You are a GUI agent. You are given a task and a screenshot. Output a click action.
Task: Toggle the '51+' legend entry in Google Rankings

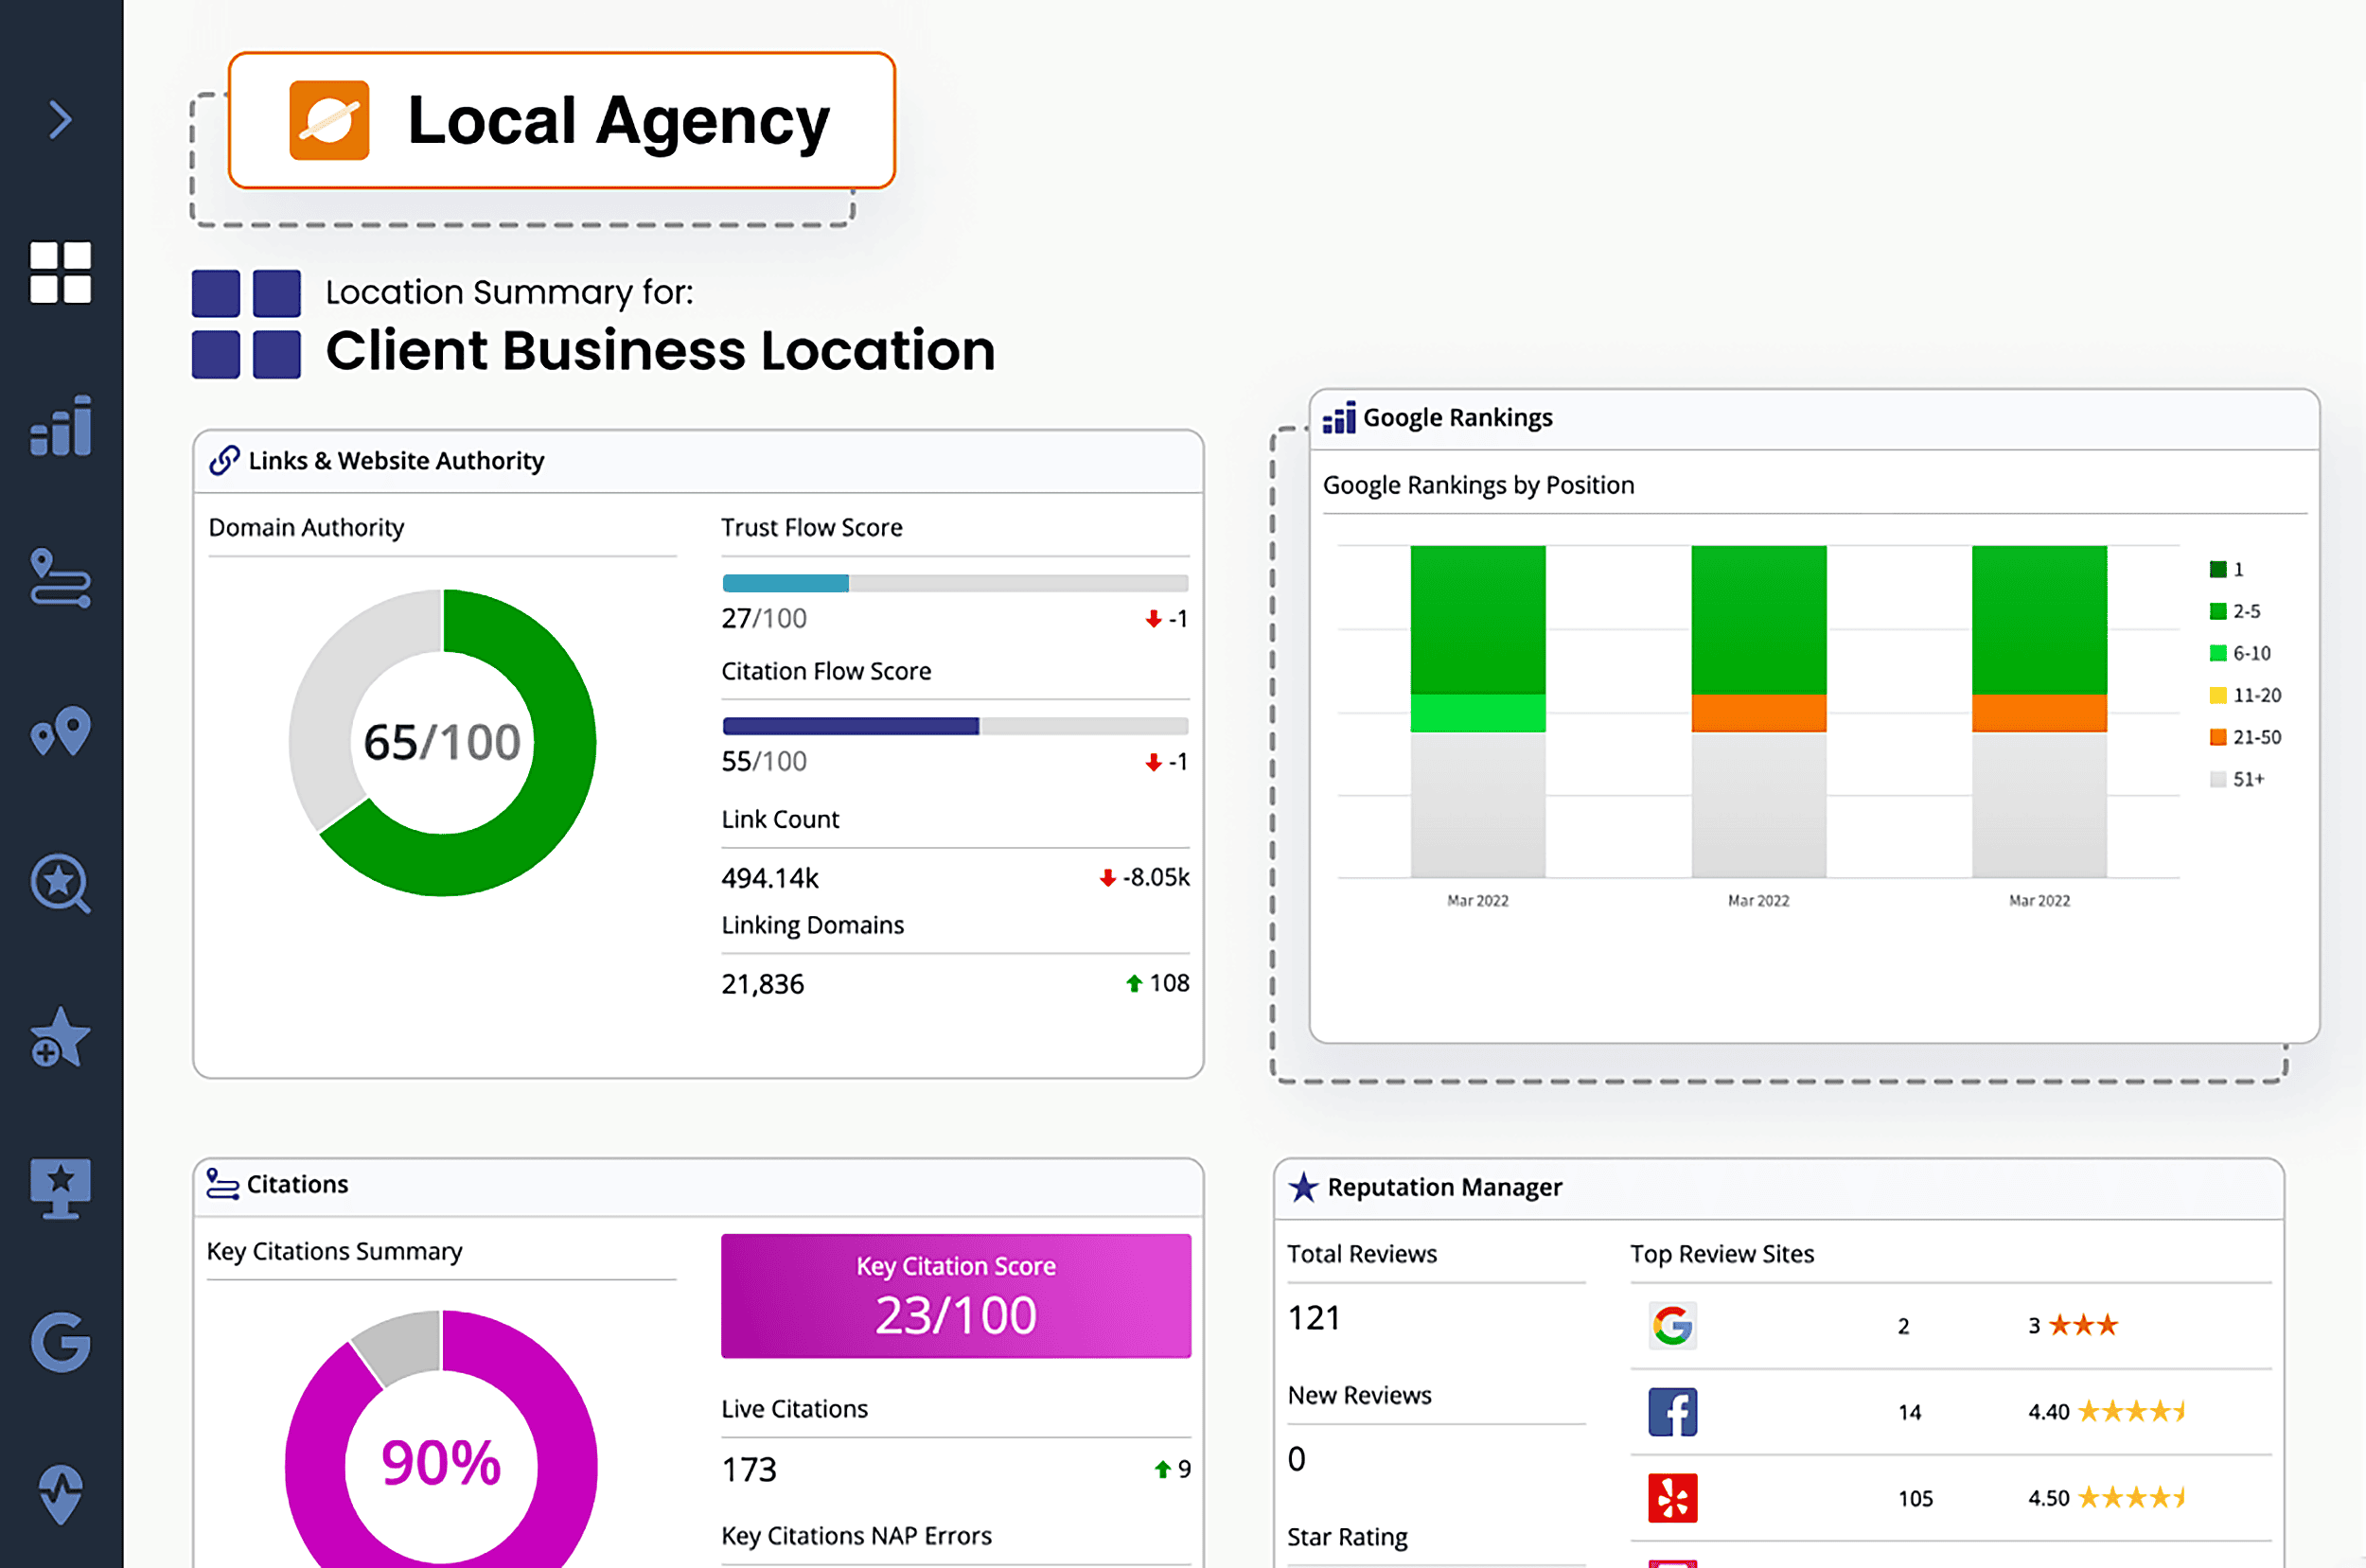tap(2238, 779)
